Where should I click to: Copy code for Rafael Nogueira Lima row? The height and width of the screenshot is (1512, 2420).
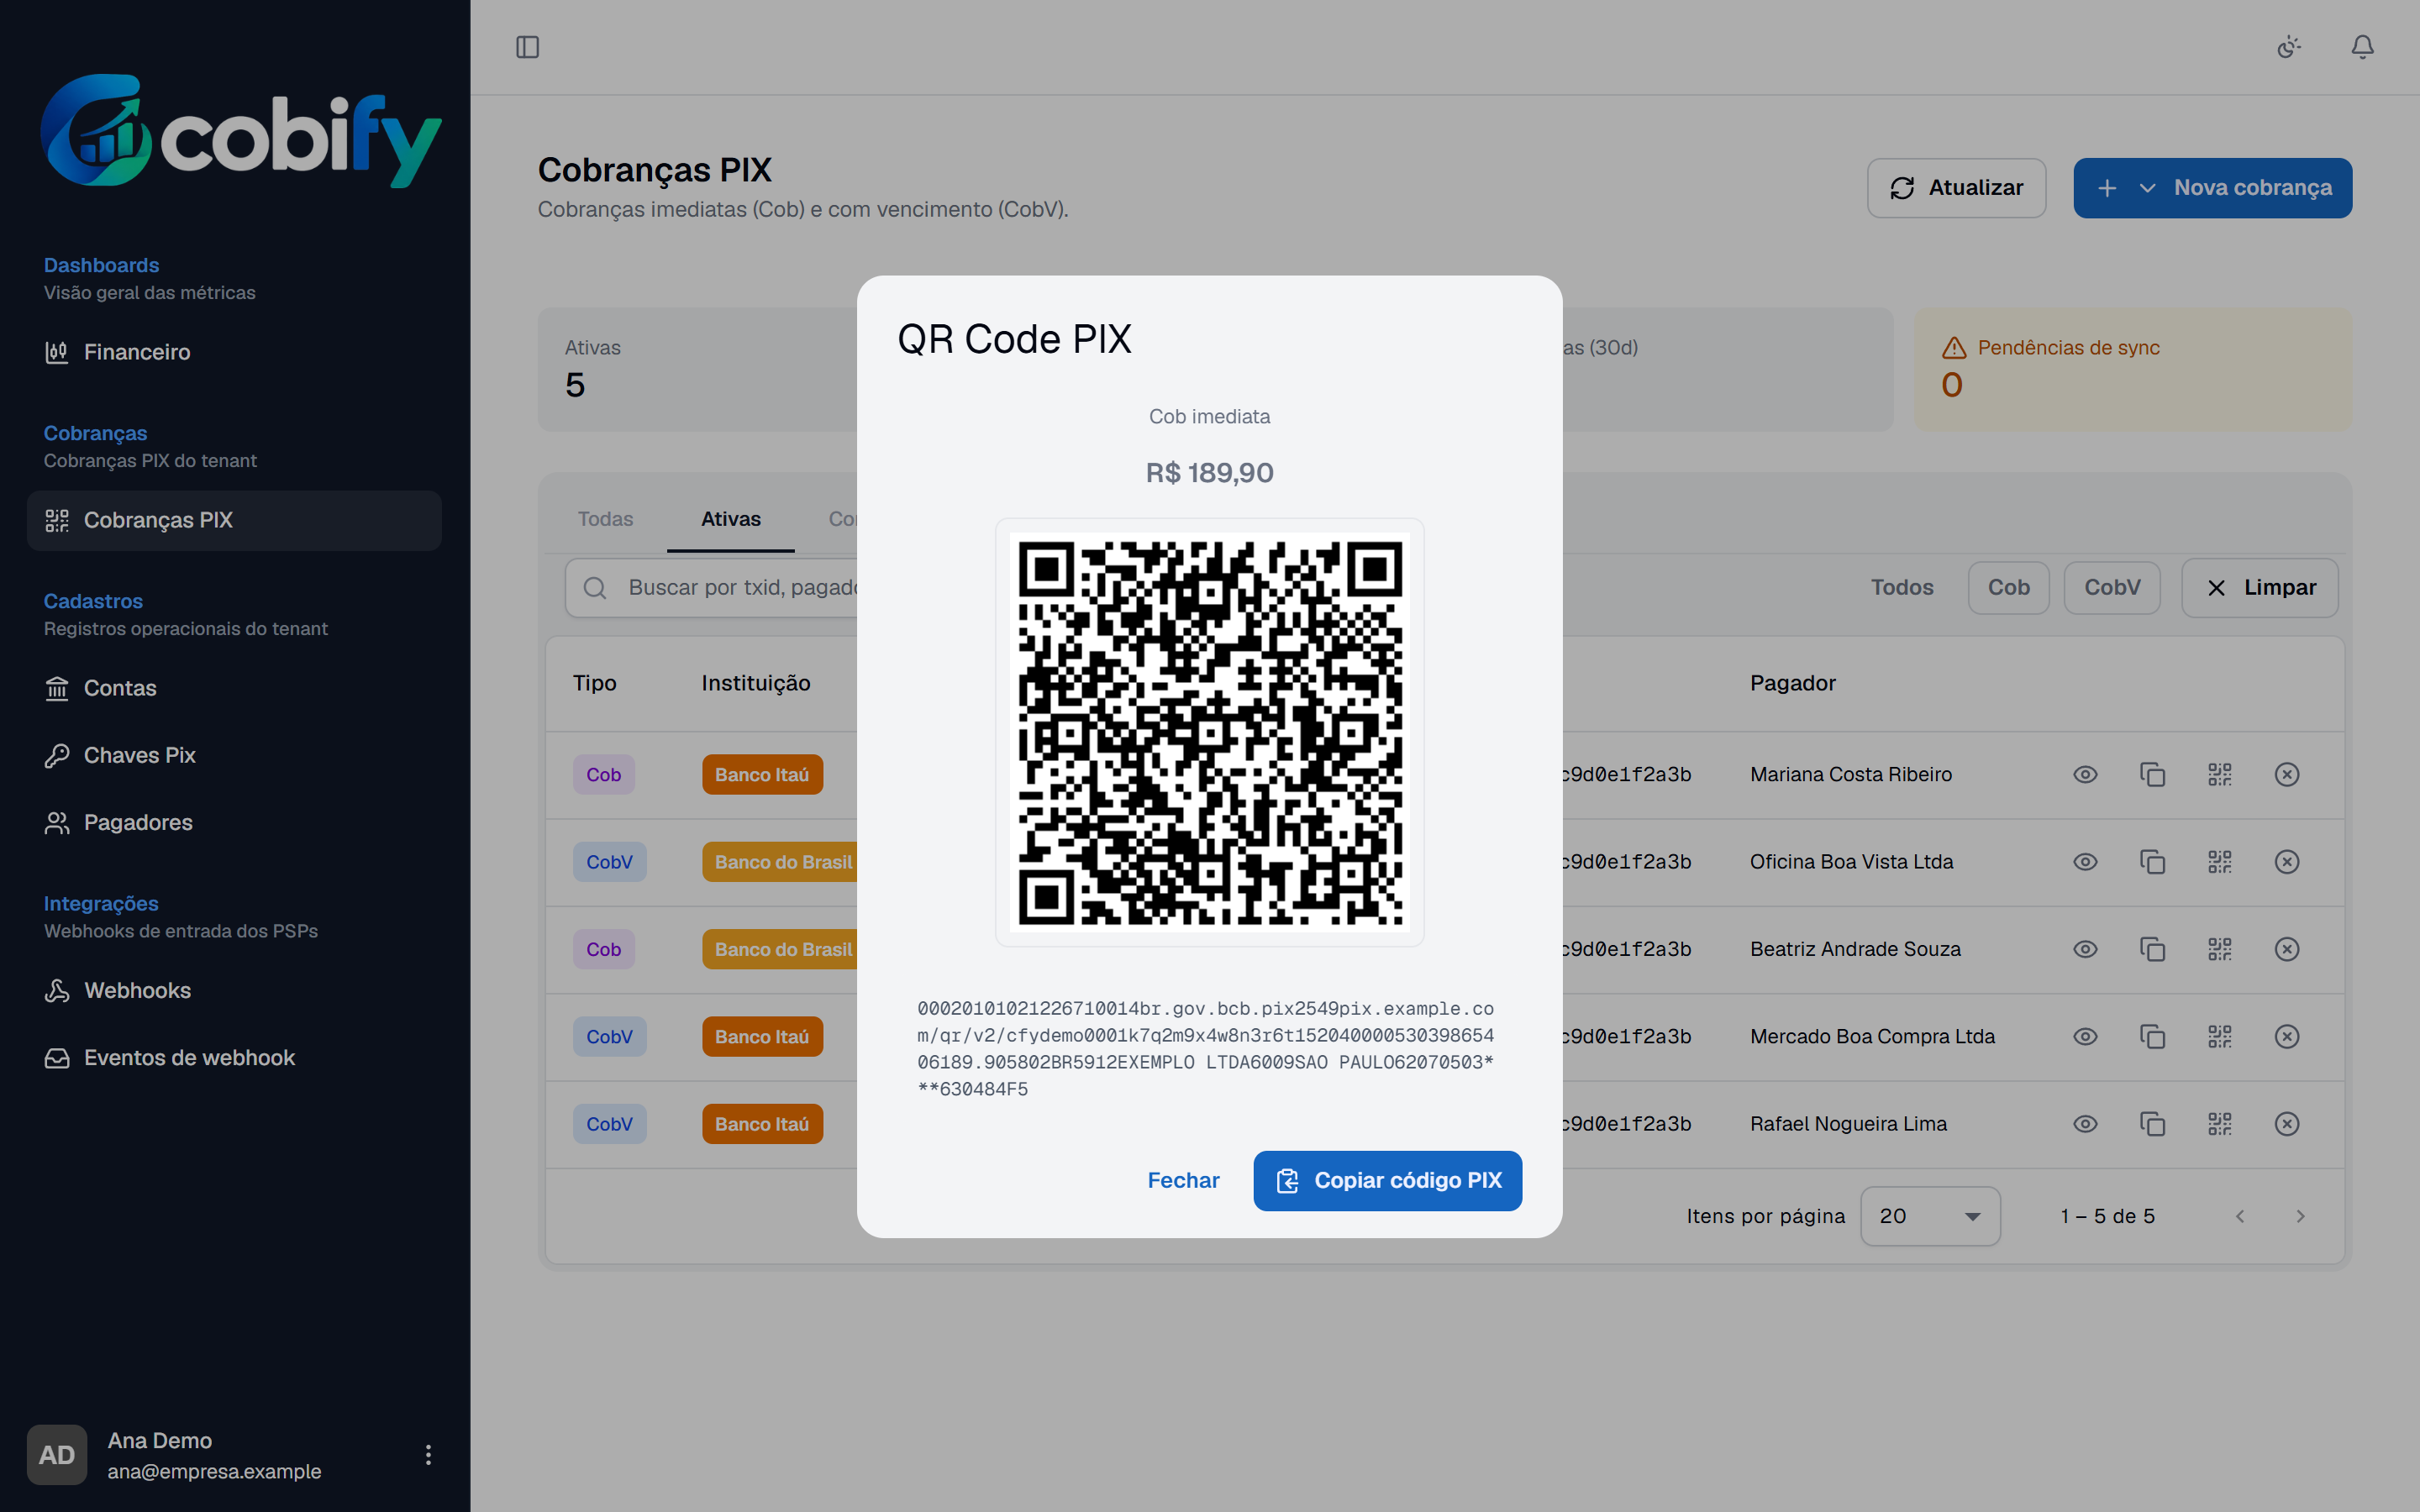tap(2152, 1124)
